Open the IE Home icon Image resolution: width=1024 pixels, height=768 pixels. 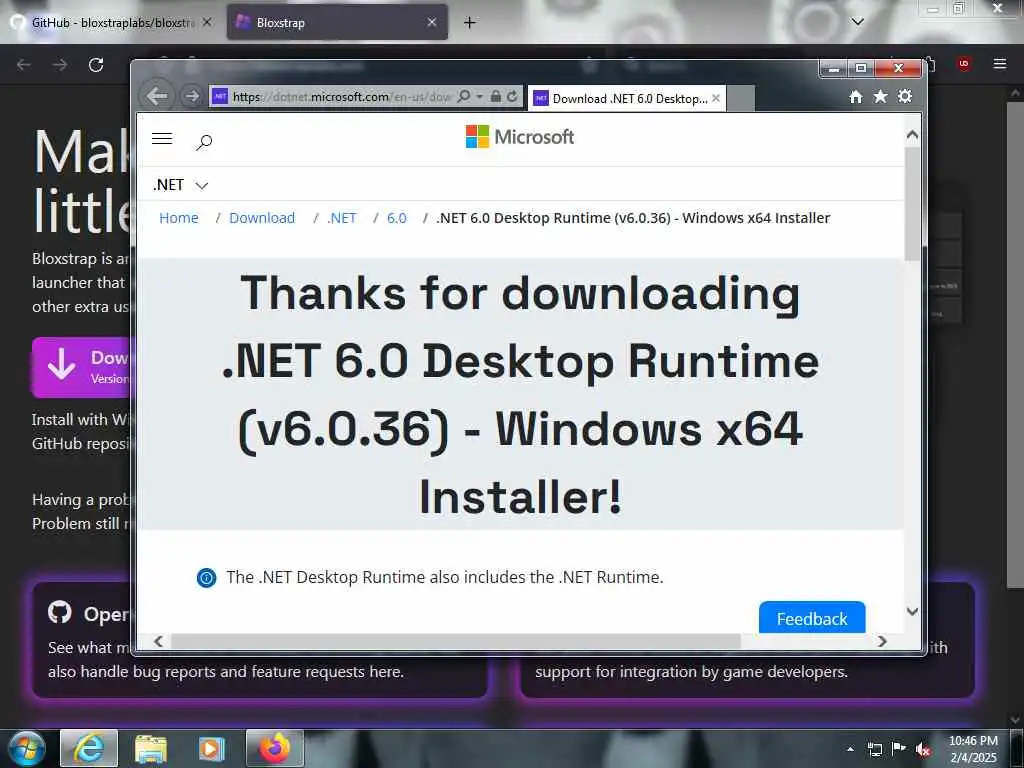[856, 97]
